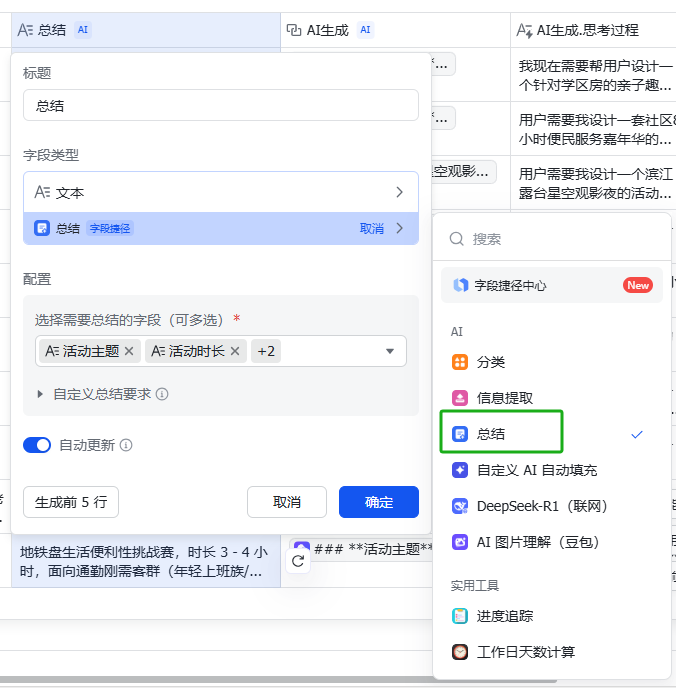Click the refresh icon beside the bottom cell
Viewport: 676px width, 688px height.
[x=298, y=561]
